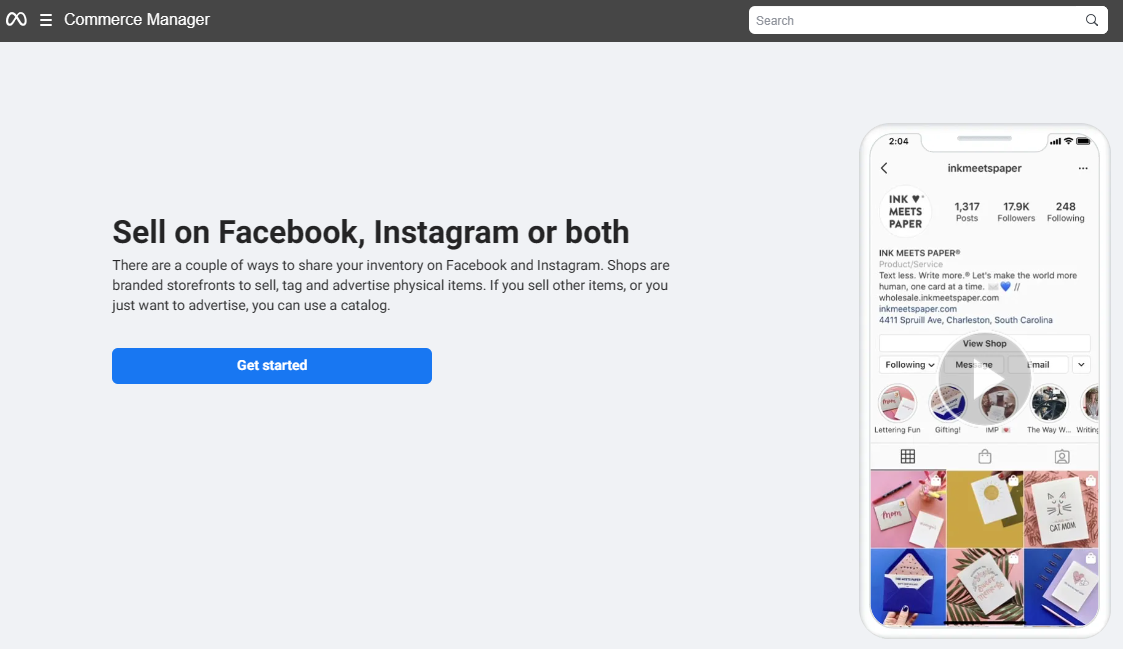Select the grid view tab icon

(x=908, y=457)
